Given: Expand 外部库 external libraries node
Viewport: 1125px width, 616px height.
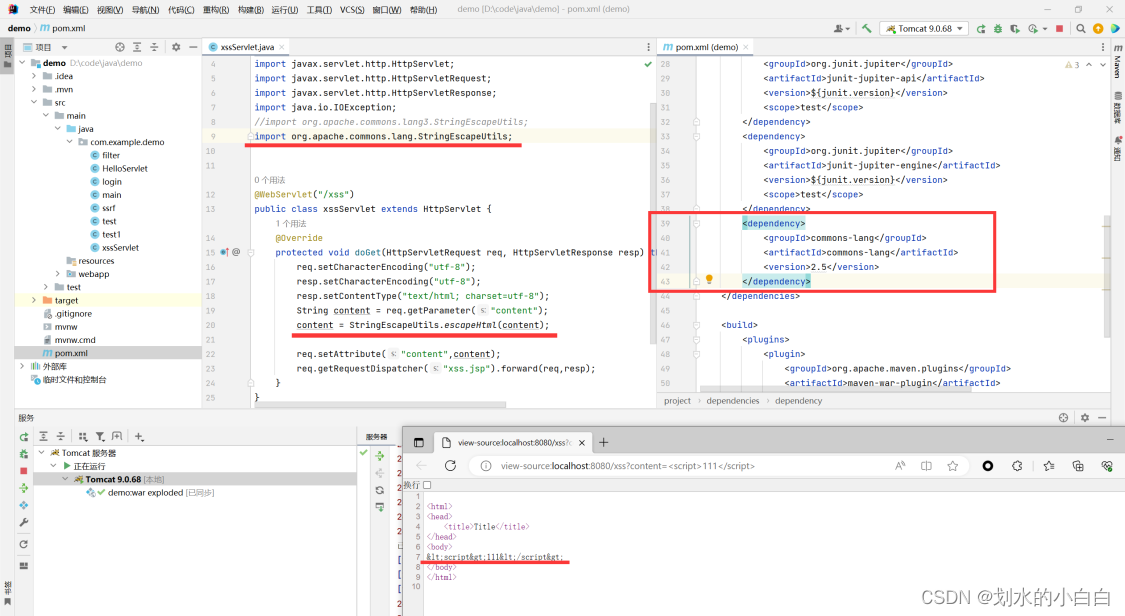Looking at the screenshot, I should [22, 366].
